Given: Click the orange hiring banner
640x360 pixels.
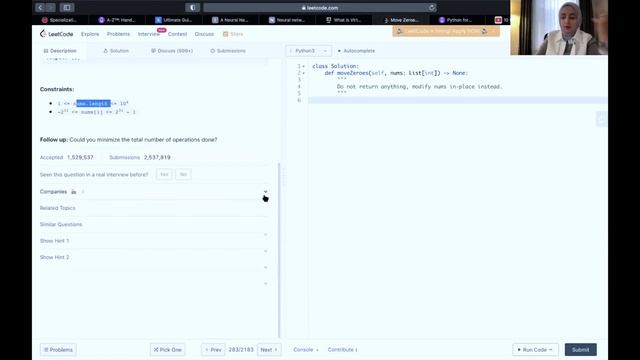Looking at the screenshot, I should point(446,31).
